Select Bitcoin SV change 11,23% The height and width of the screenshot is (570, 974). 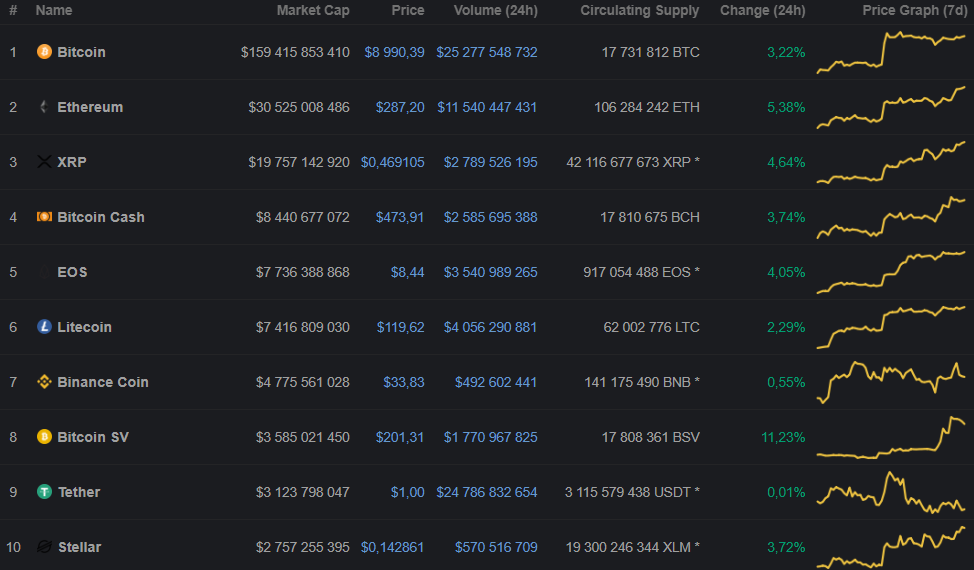tap(783, 437)
